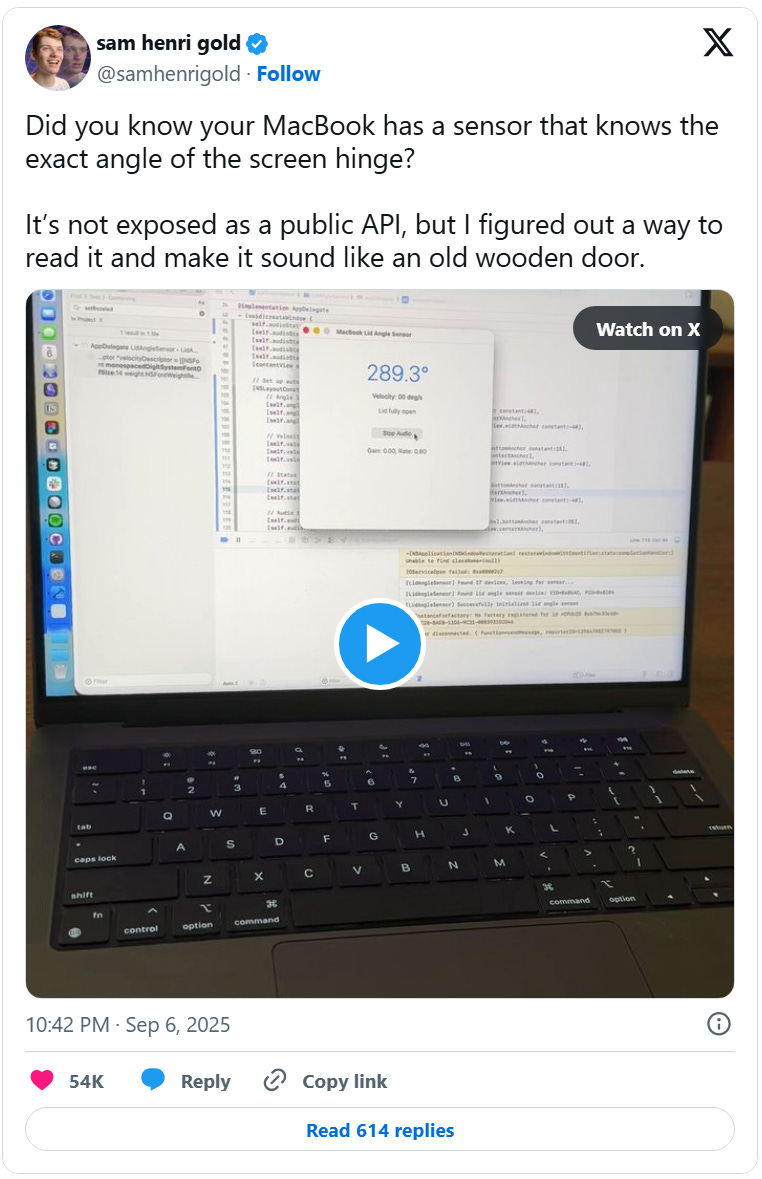The image size is (762, 1179).
Task: Open sam henri gold's profile picture
Action: pyautogui.click(x=57, y=57)
